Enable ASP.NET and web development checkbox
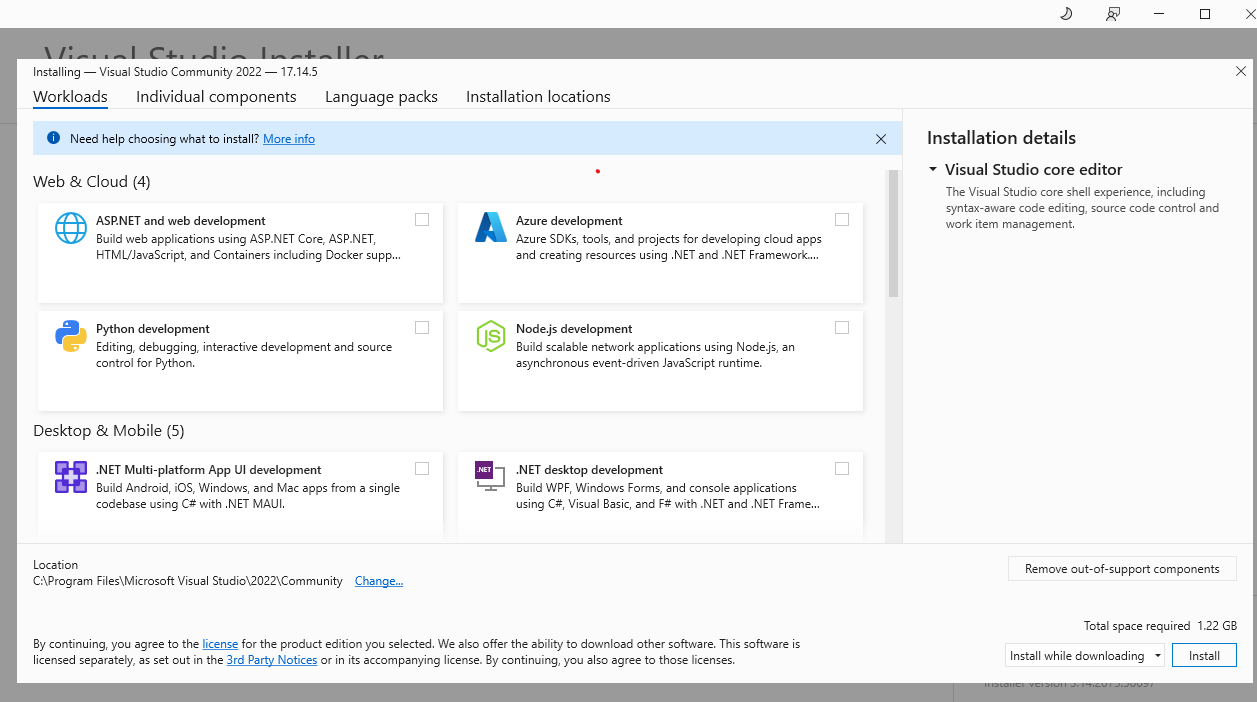The height and width of the screenshot is (702, 1257). 422,220
